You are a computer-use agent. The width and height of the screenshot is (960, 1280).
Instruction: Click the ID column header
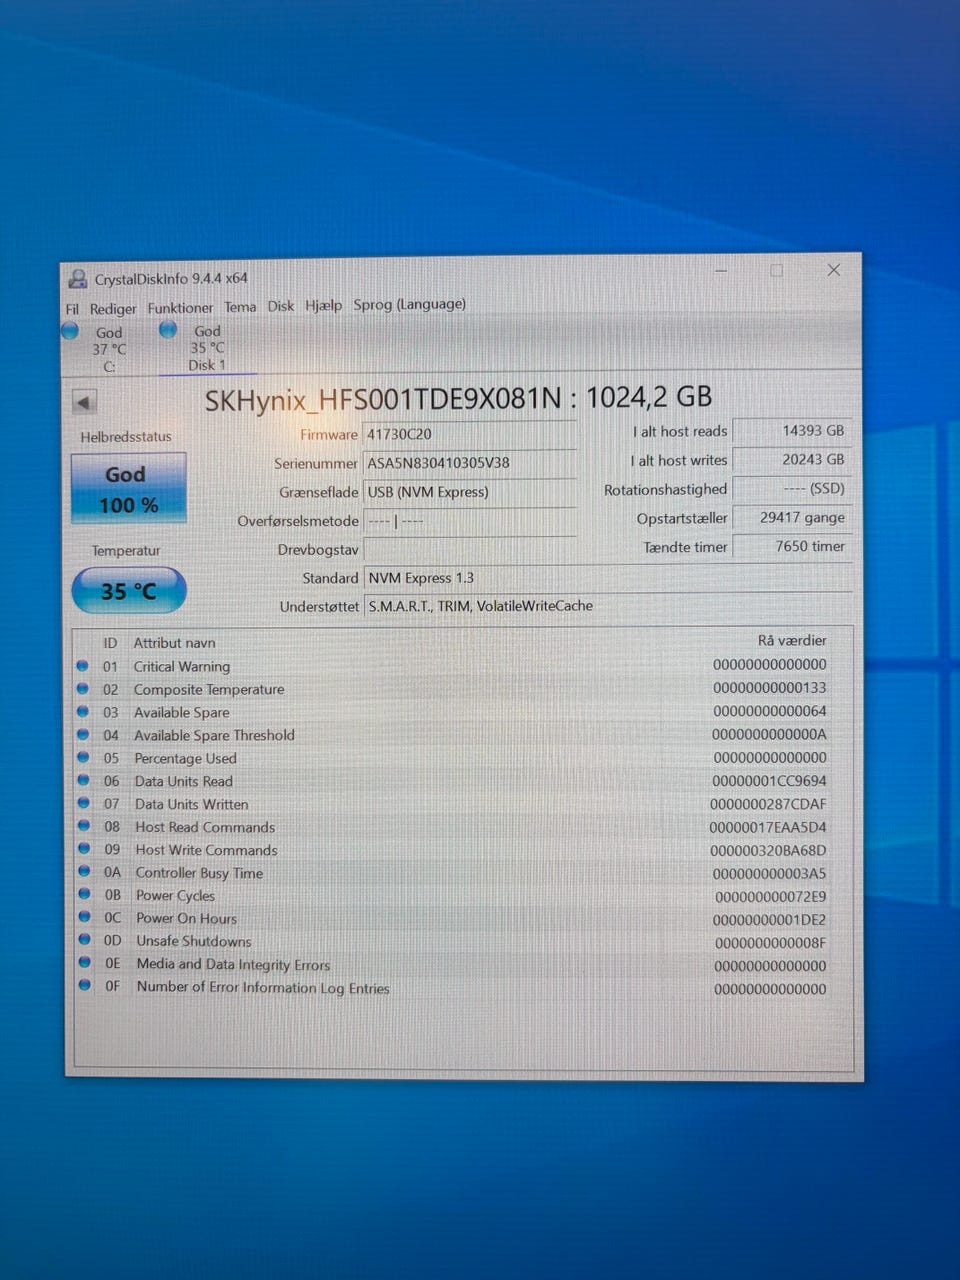(x=110, y=643)
